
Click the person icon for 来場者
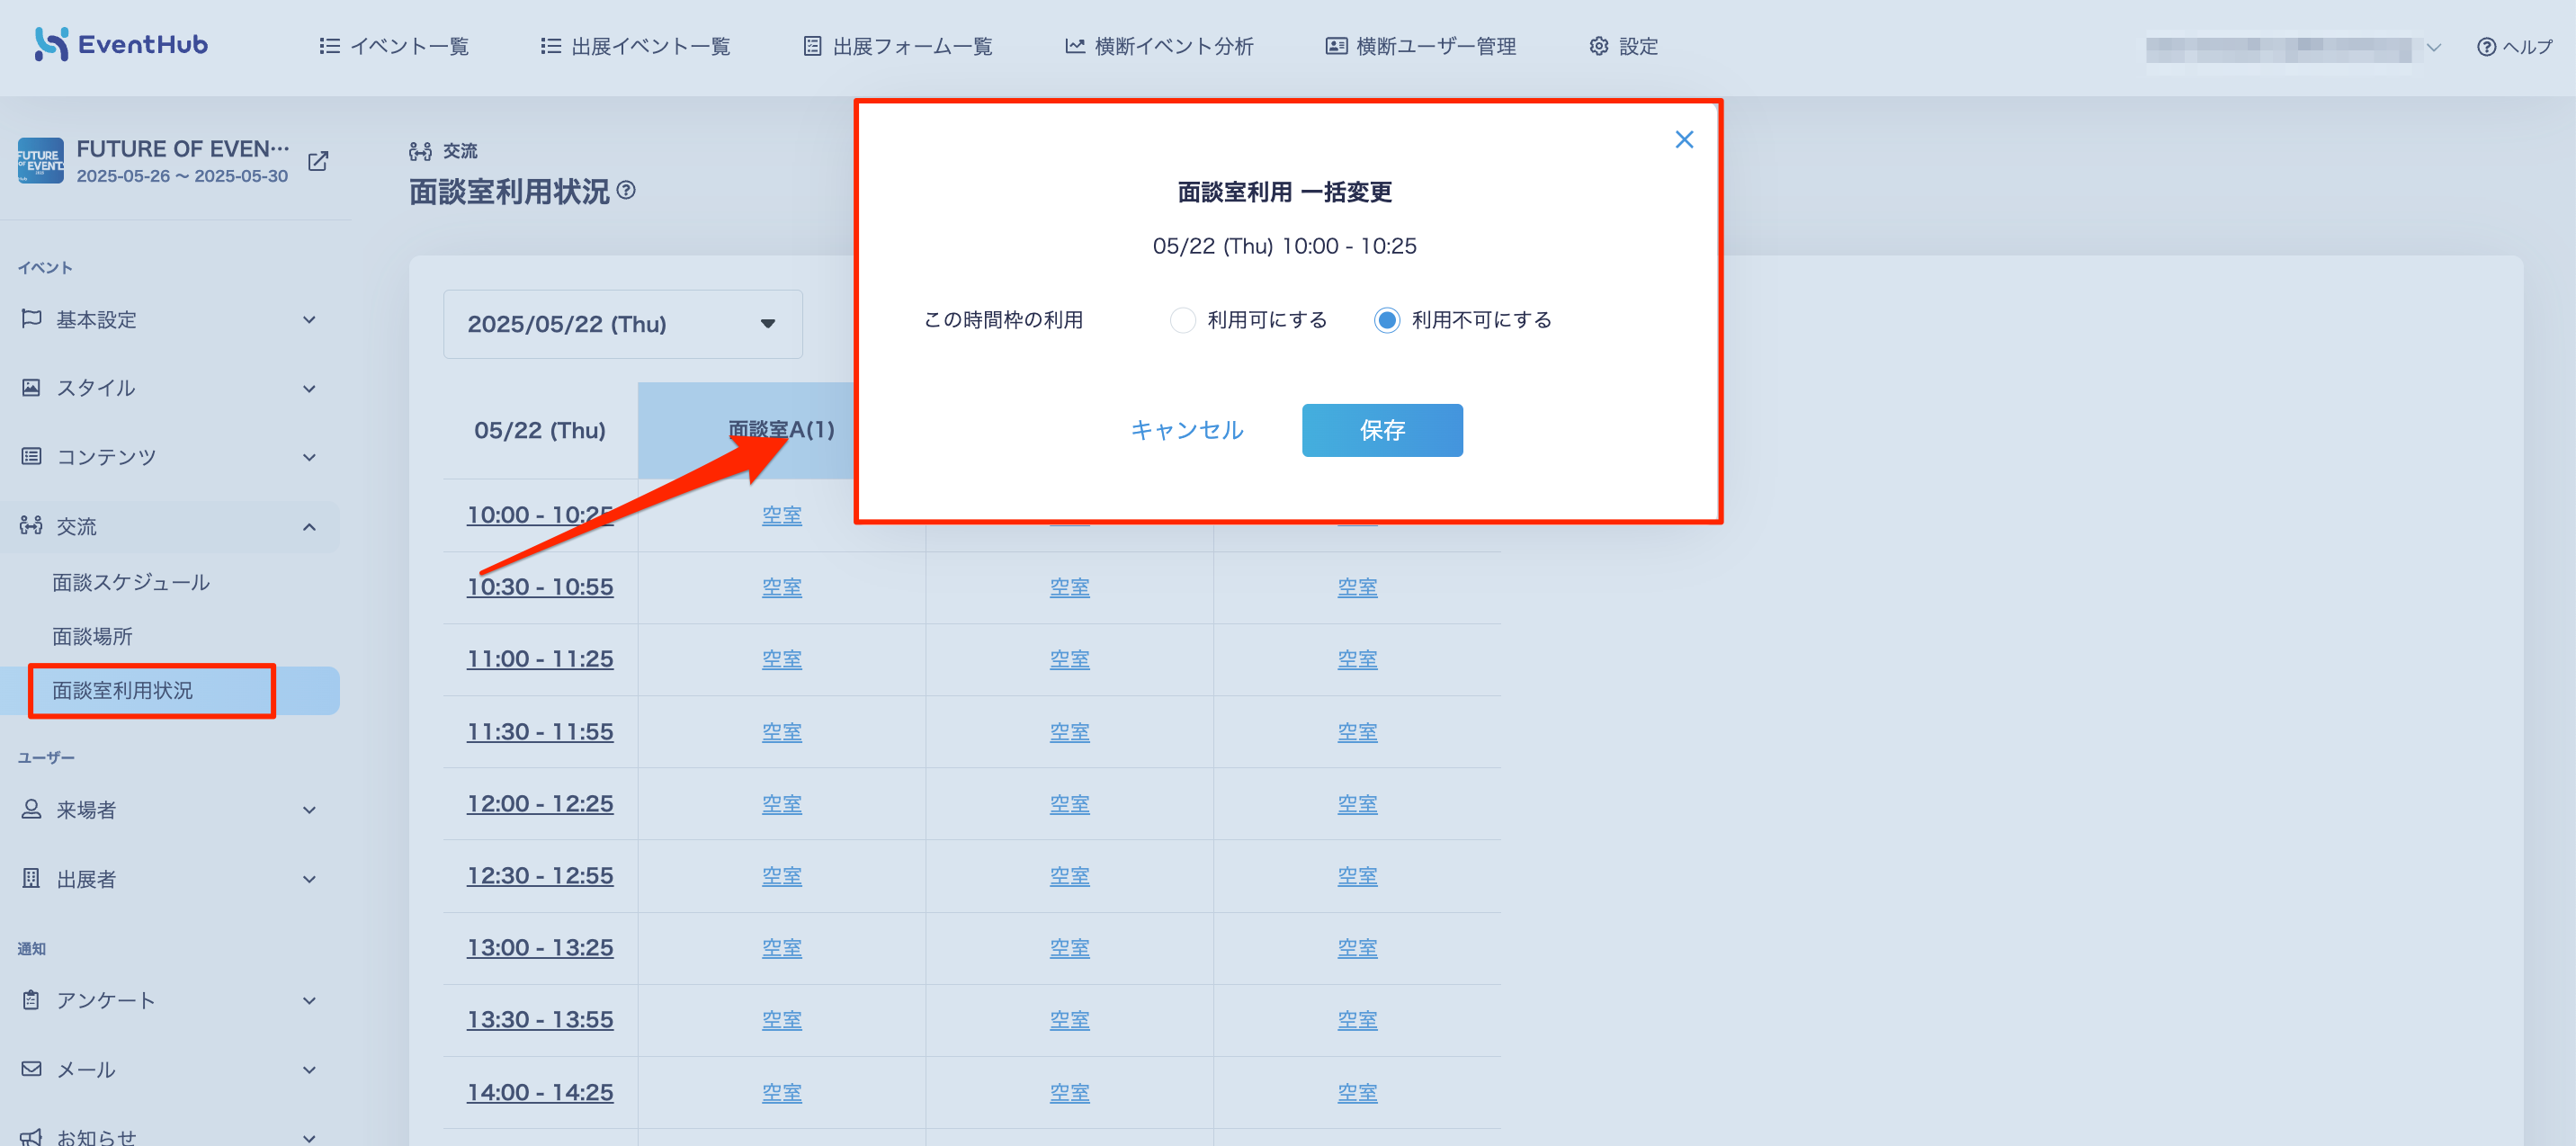[x=31, y=810]
